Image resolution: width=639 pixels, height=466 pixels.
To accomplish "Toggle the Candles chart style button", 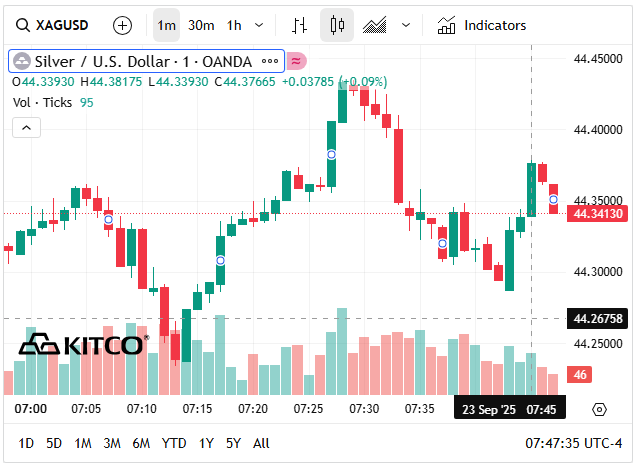I will (x=337, y=25).
